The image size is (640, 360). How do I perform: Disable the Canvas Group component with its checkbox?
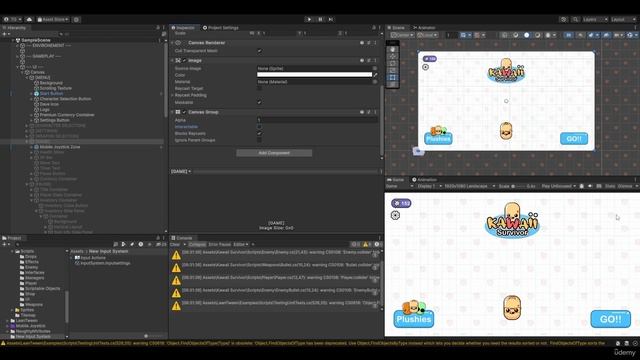coord(184,112)
